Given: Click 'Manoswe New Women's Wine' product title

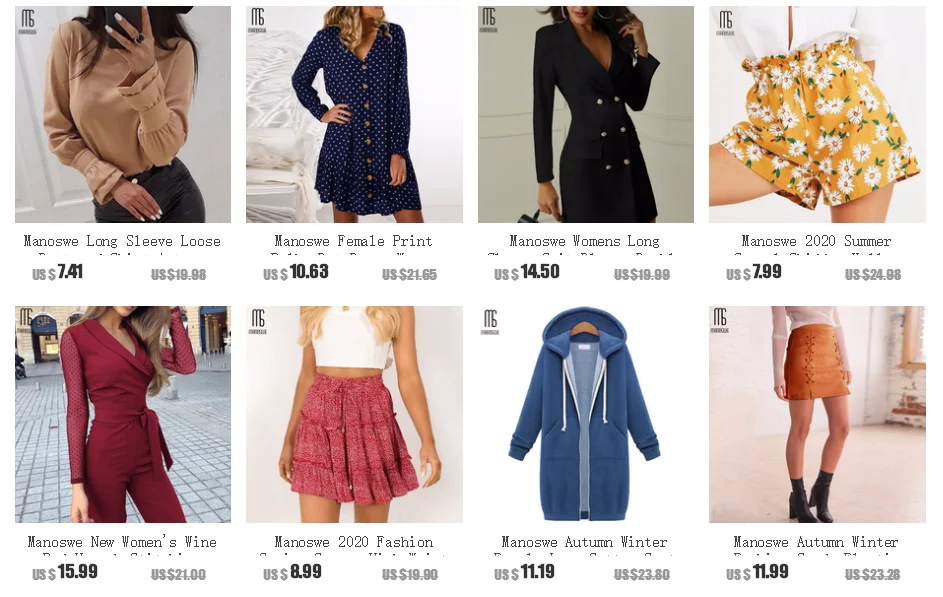Looking at the screenshot, I should 122,542.
